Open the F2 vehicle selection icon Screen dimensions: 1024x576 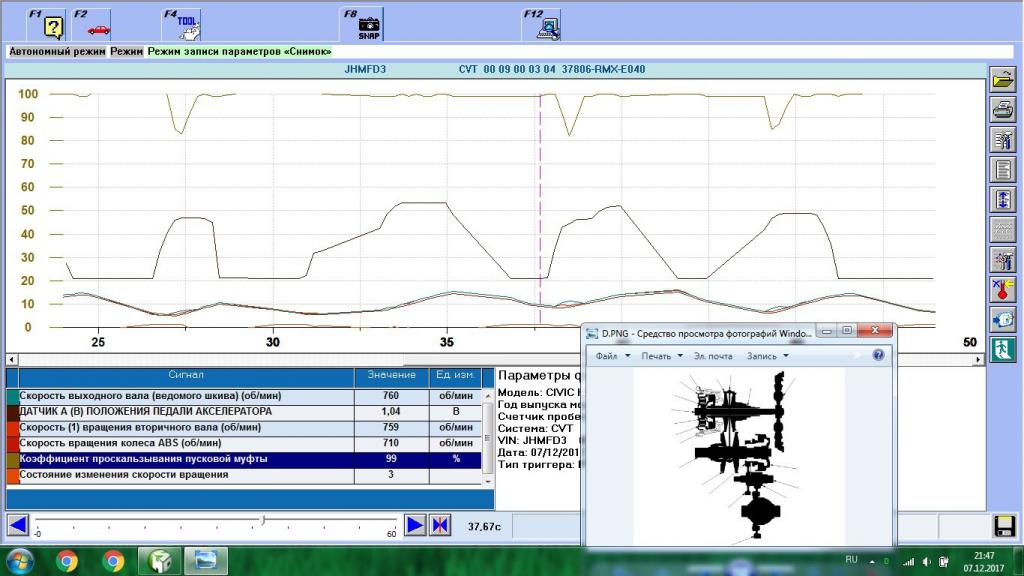point(98,24)
